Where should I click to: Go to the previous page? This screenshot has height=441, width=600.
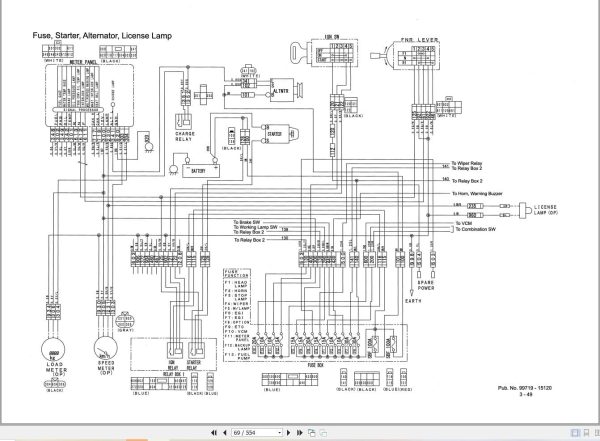click(x=225, y=433)
